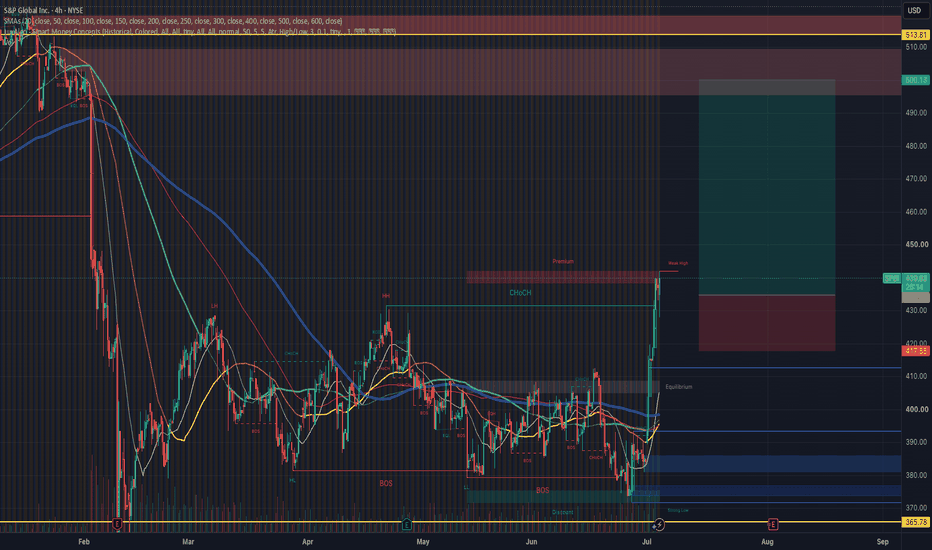Click the 365.78 yellow price label
This screenshot has height=550, width=932.
pos(915,522)
